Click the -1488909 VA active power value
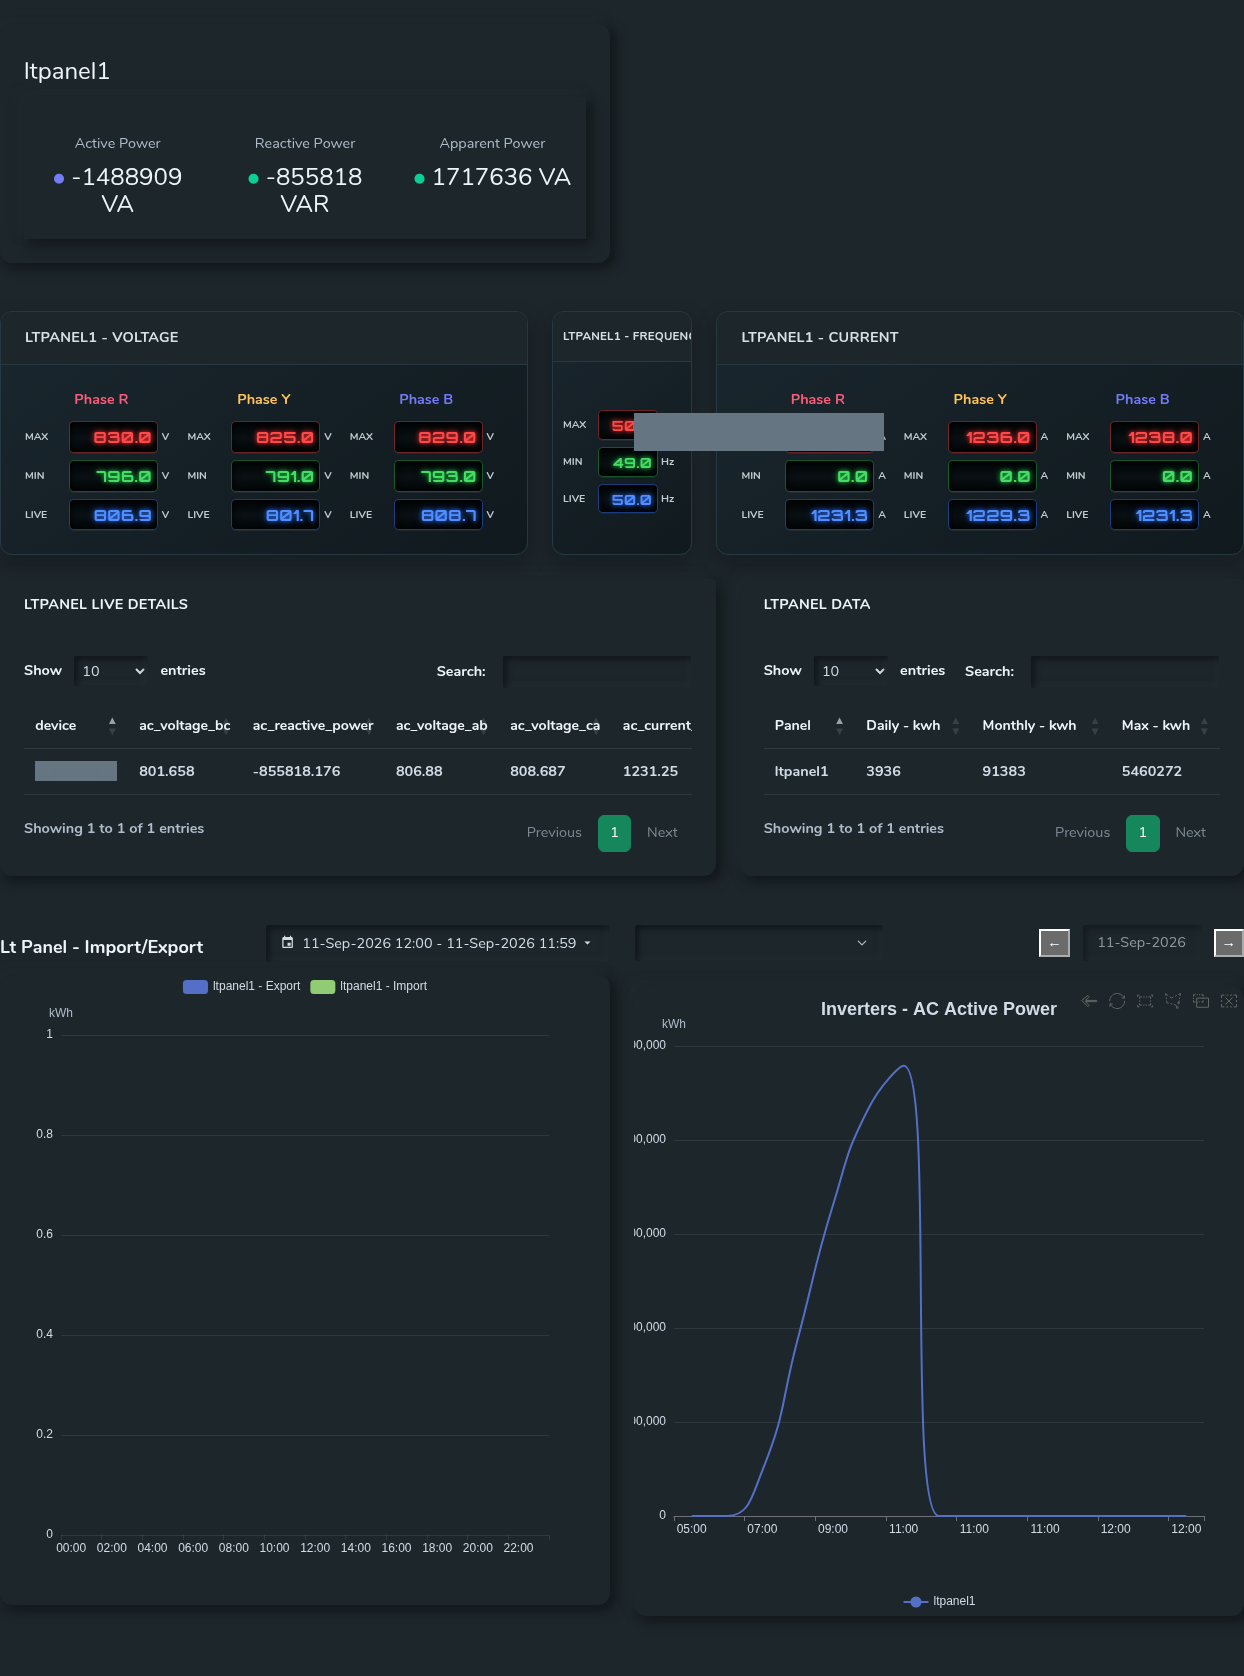This screenshot has width=1244, height=1676. coord(126,190)
